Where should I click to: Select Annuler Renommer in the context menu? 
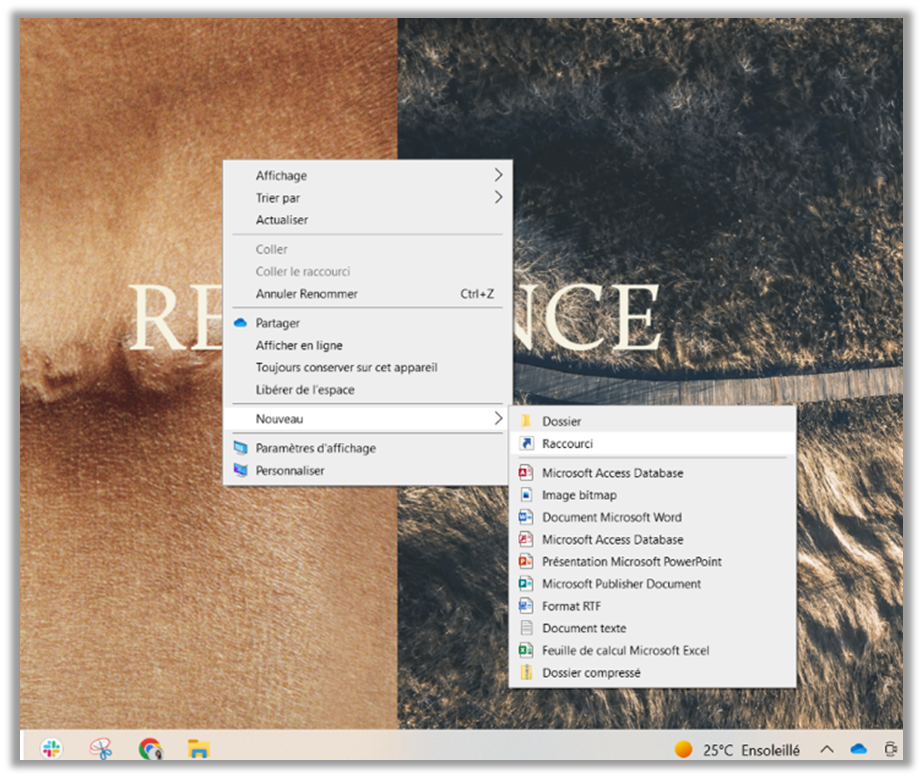click(x=306, y=294)
